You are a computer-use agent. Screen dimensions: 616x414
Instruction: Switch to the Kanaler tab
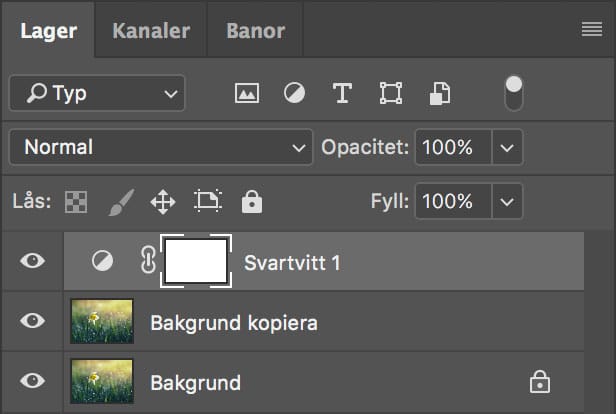[151, 31]
